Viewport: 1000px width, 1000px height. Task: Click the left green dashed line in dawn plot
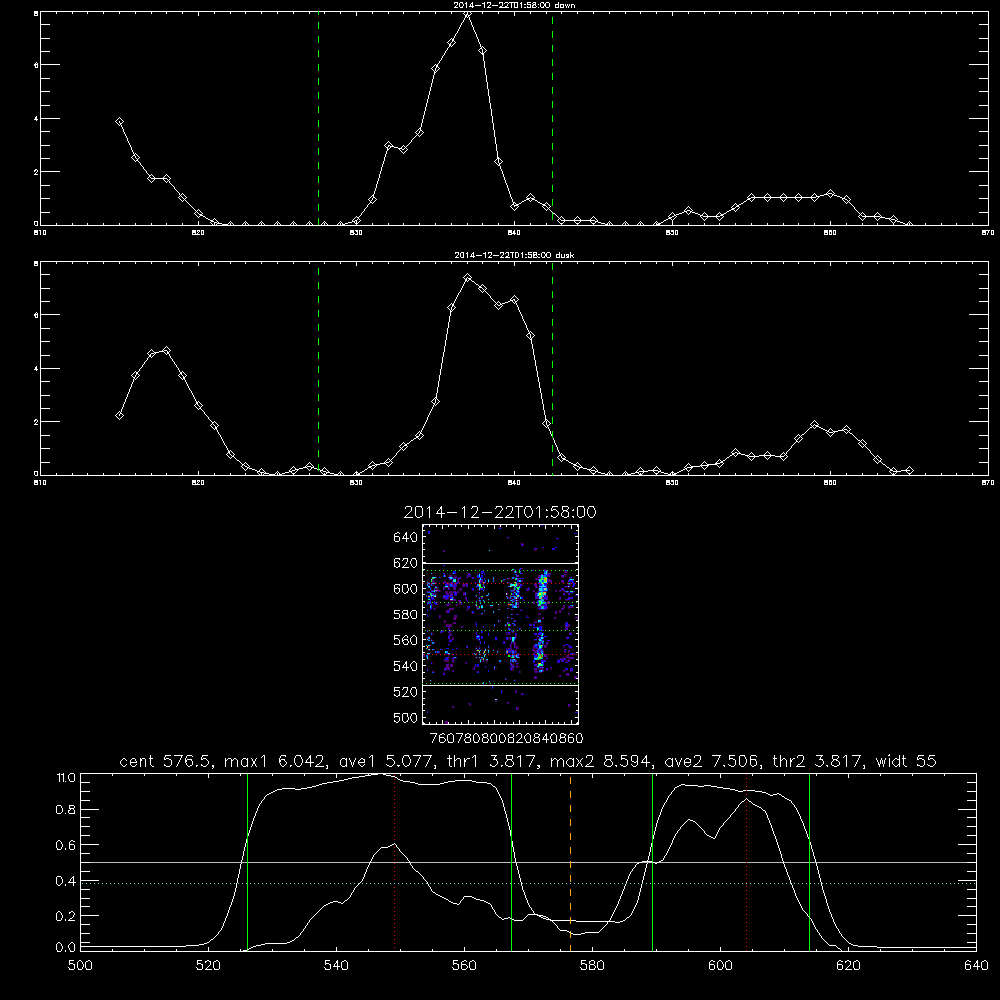click(x=318, y=119)
